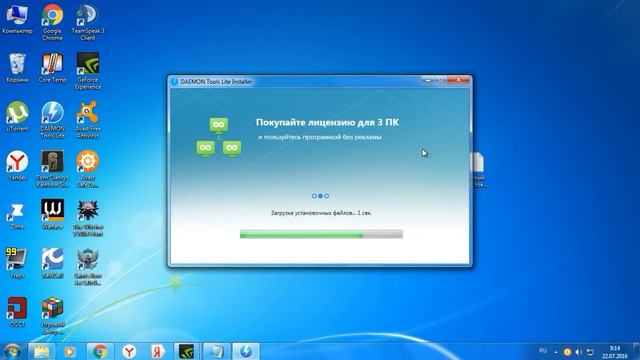The image size is (640, 360).
Task: Select Avast Free Antivirus desktop icon
Action: point(88,120)
